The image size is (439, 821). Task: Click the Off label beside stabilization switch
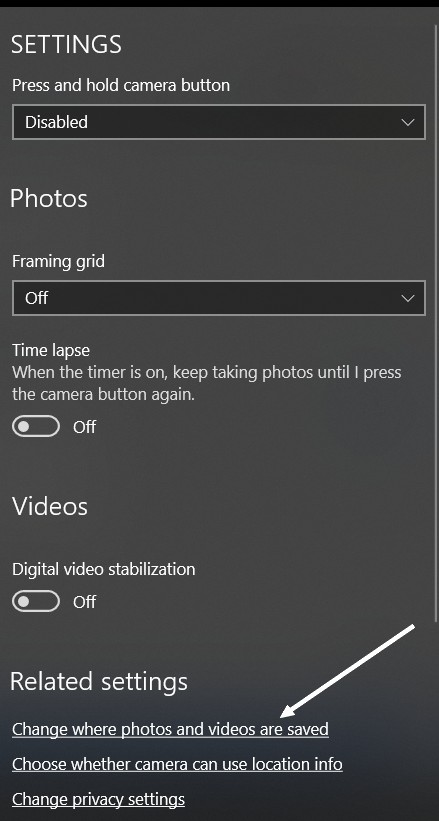pyautogui.click(x=84, y=602)
